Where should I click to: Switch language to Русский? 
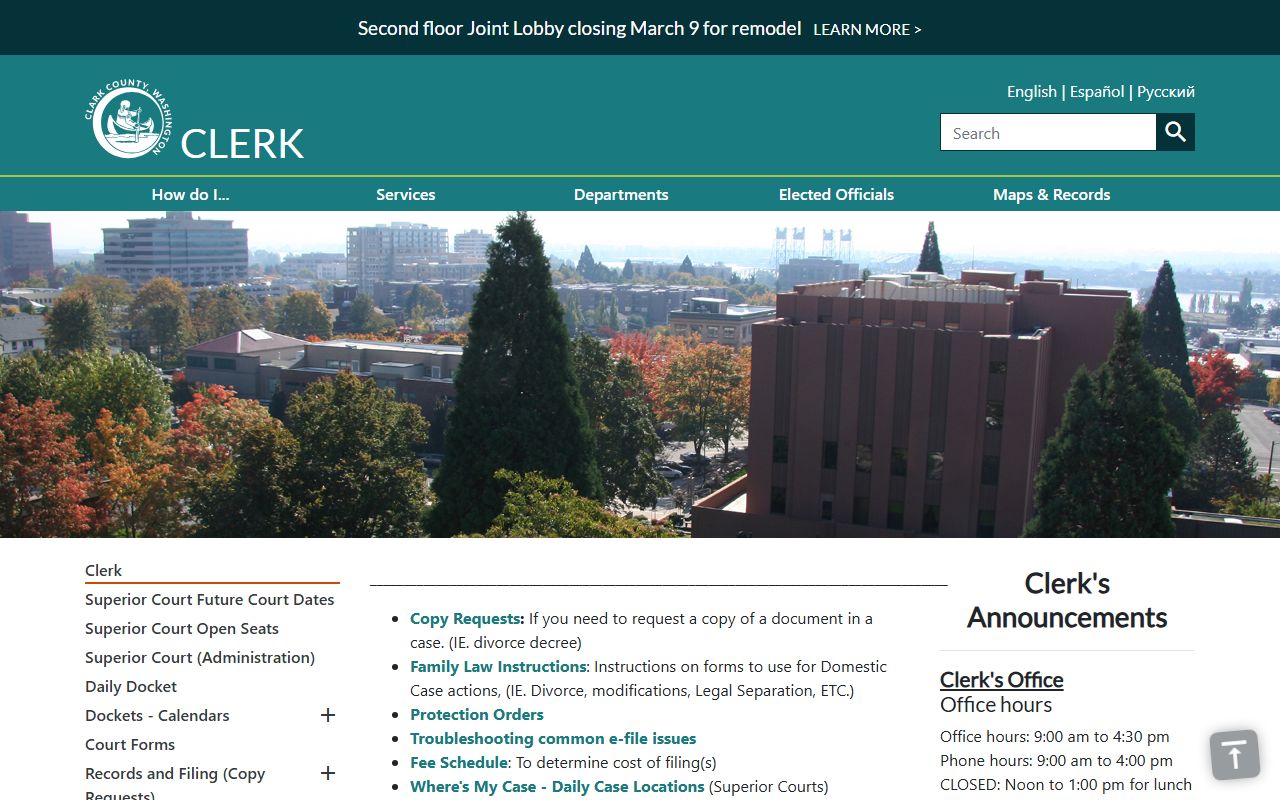(1165, 91)
